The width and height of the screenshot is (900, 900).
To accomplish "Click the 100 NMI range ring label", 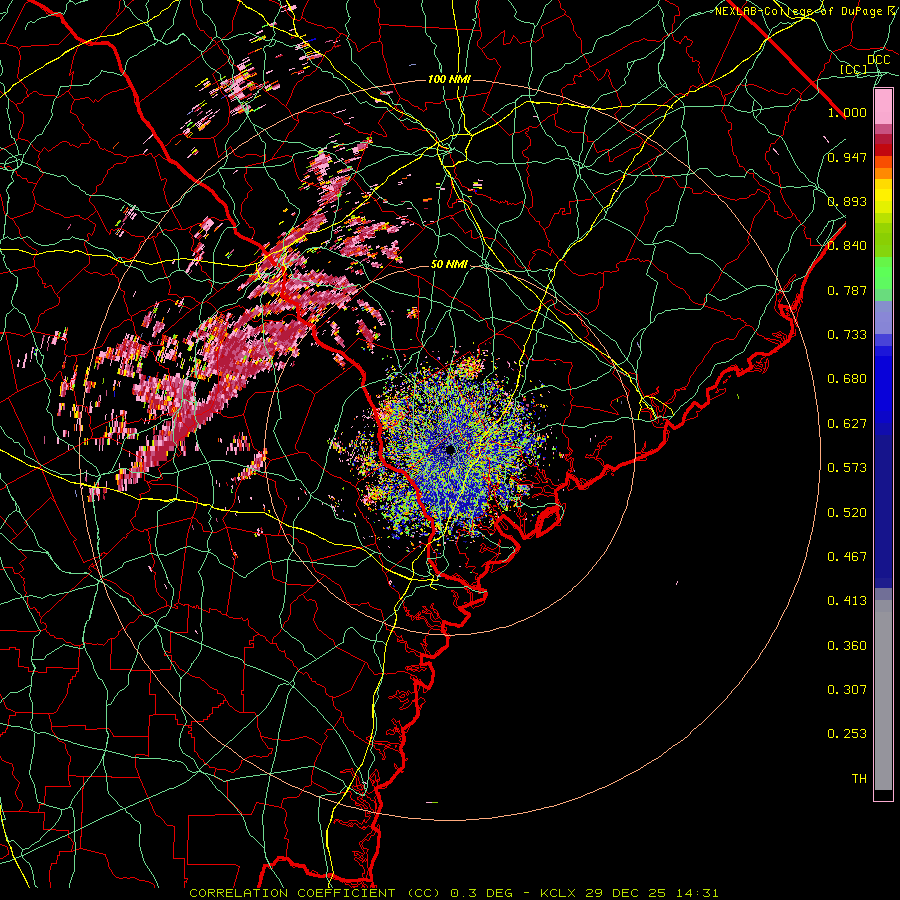I will [449, 79].
